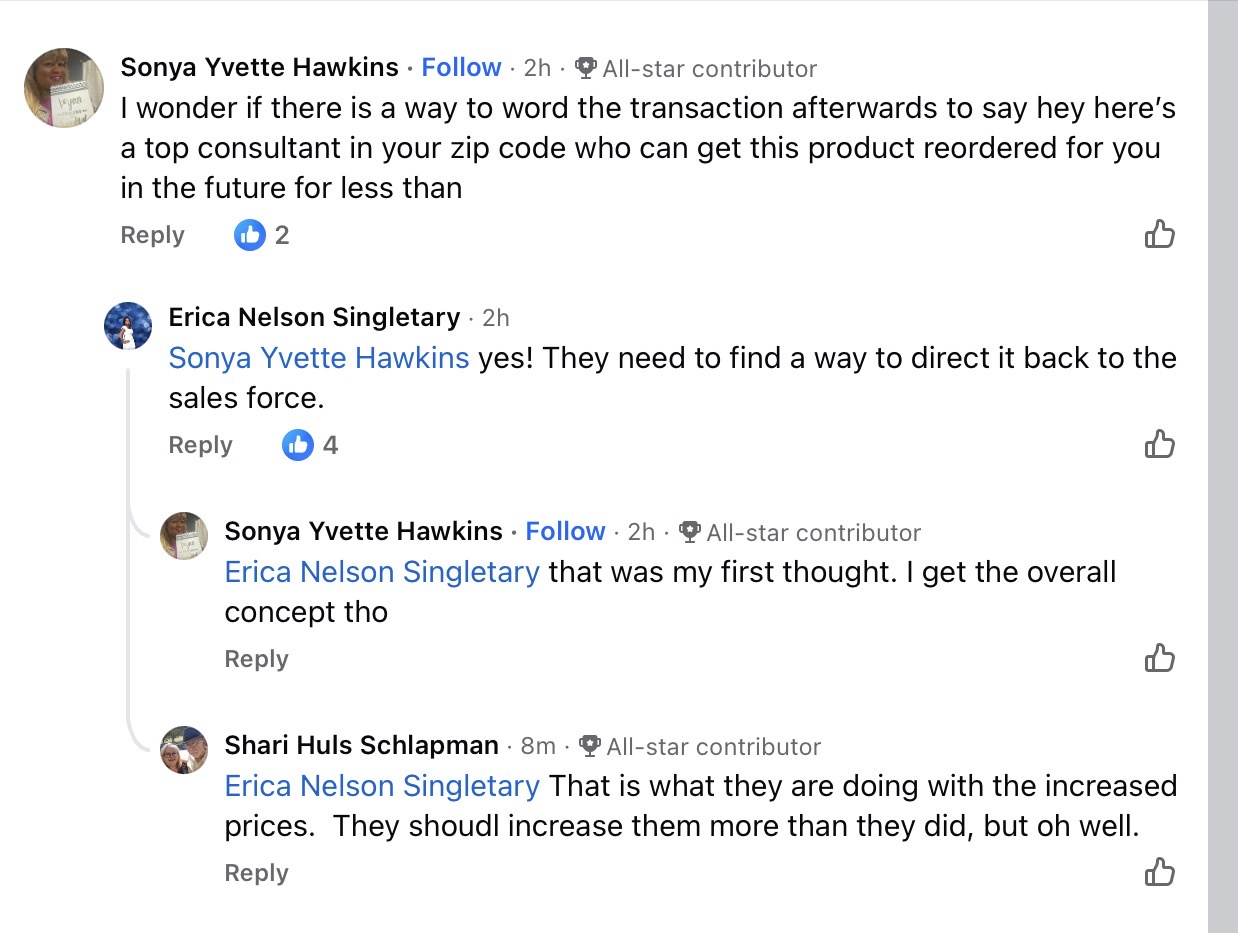
Task: Like Sonya's "first thought" reply
Action: click(1159, 658)
